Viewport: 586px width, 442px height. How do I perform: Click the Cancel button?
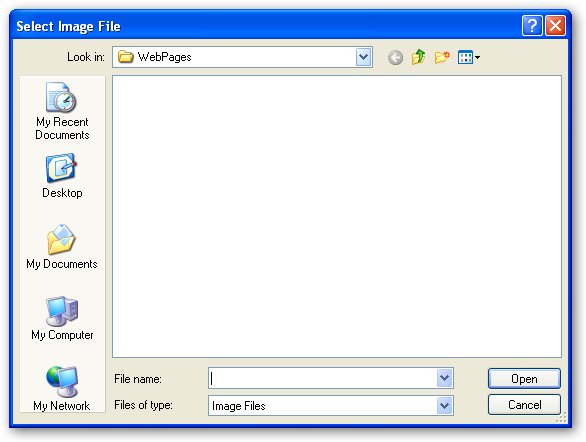click(524, 405)
